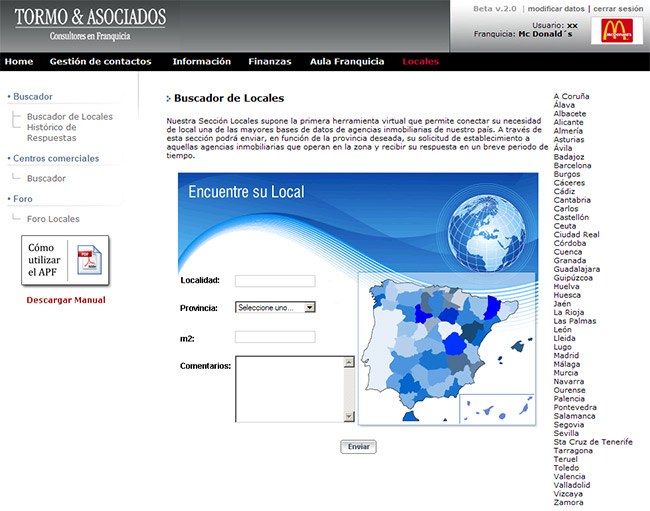650x511 pixels.
Task: Choose Barcelona from province list
Action: click(x=572, y=166)
